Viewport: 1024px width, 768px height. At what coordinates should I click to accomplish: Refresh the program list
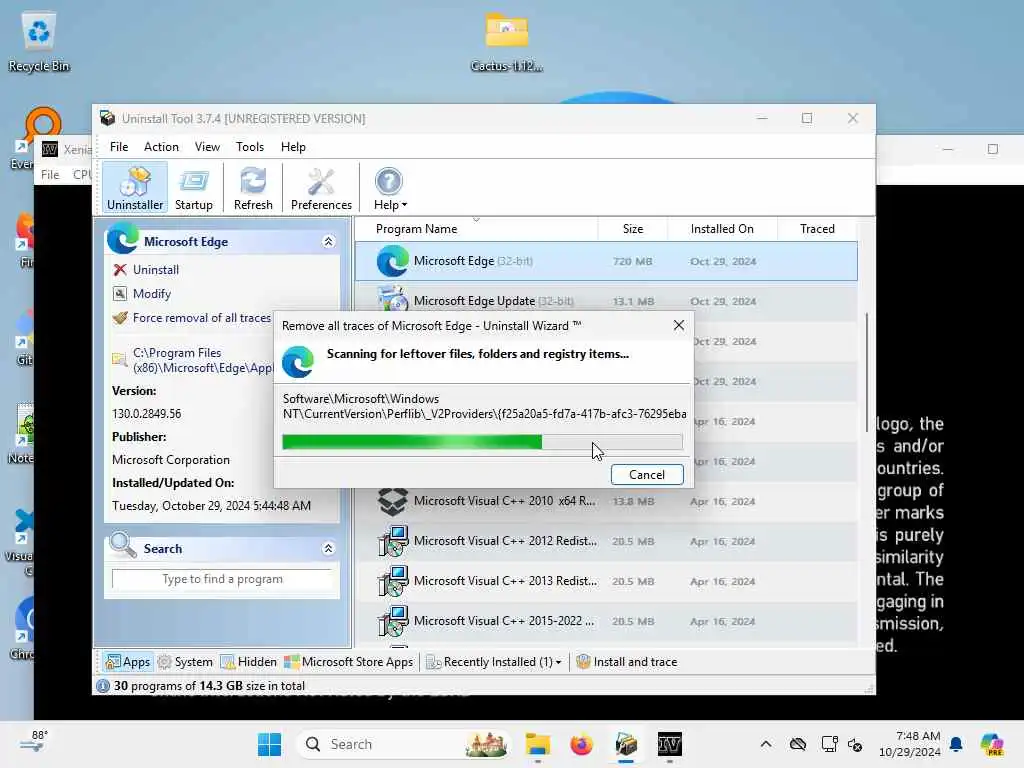[253, 188]
